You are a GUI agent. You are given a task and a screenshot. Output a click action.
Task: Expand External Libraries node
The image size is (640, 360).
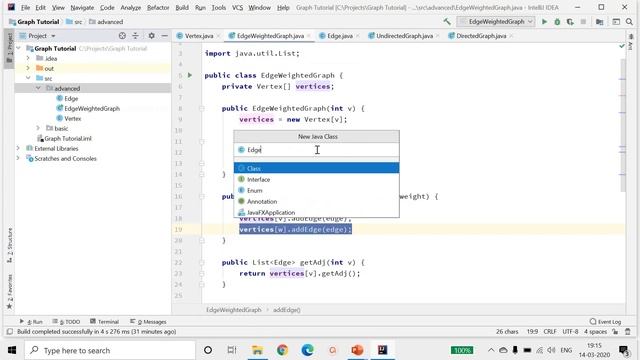click(x=18, y=148)
